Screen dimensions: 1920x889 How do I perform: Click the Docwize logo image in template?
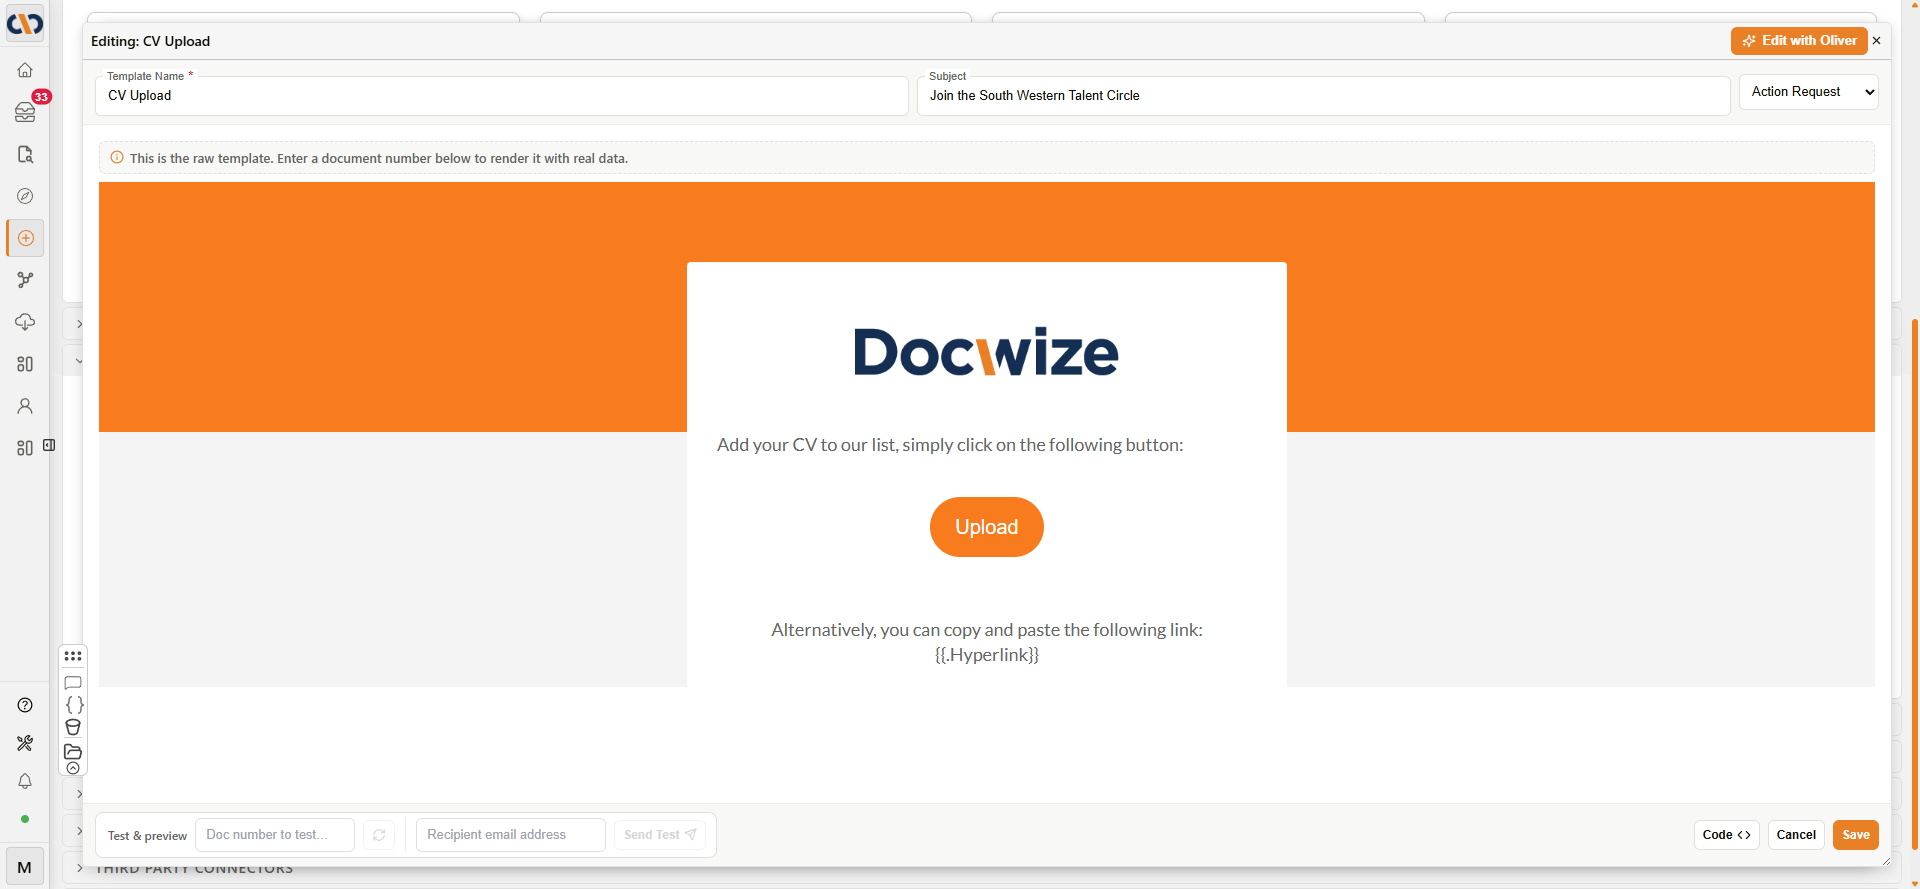[987, 352]
